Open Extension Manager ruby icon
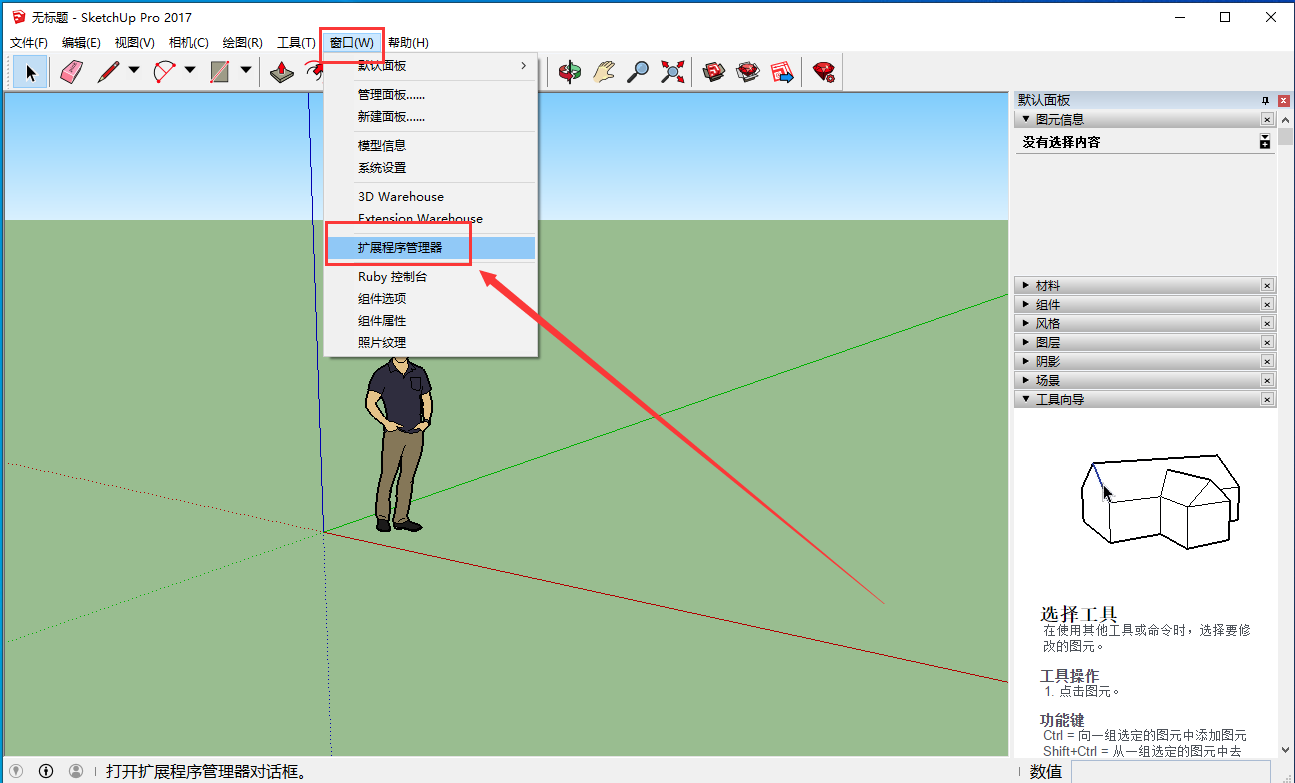This screenshot has height=783, width=1295. click(824, 72)
